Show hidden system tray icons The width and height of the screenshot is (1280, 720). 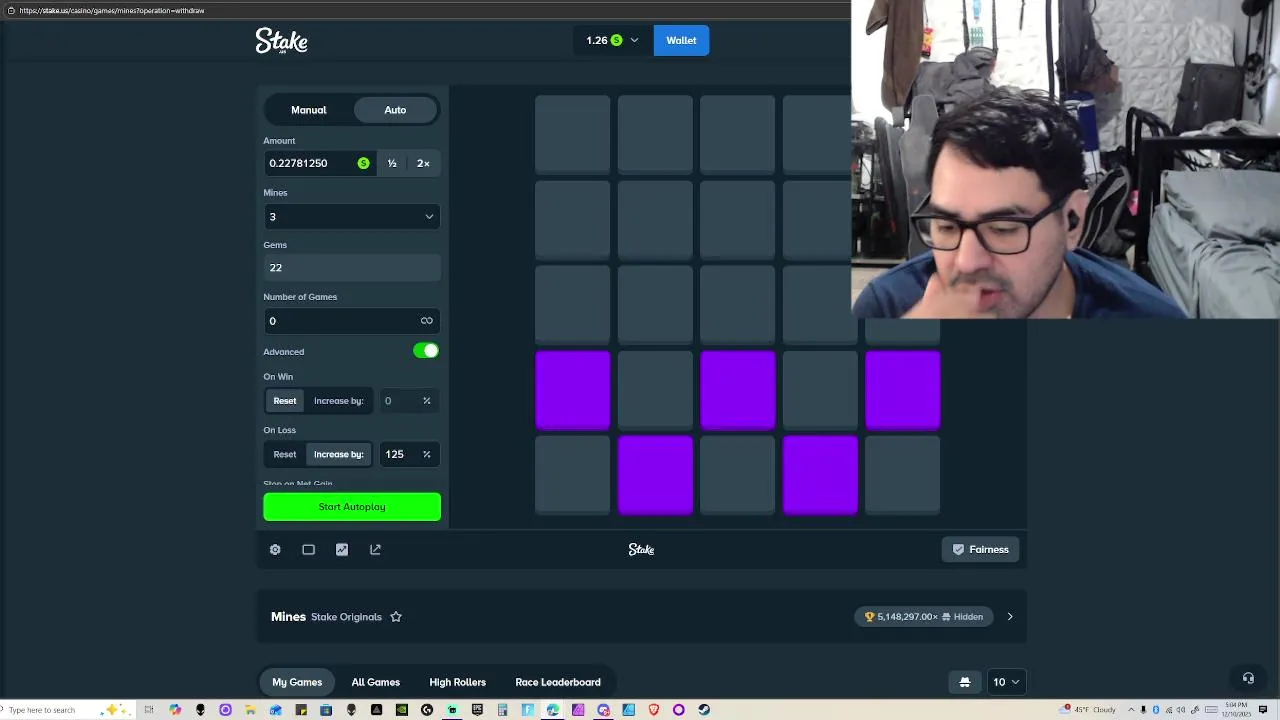click(1131, 709)
